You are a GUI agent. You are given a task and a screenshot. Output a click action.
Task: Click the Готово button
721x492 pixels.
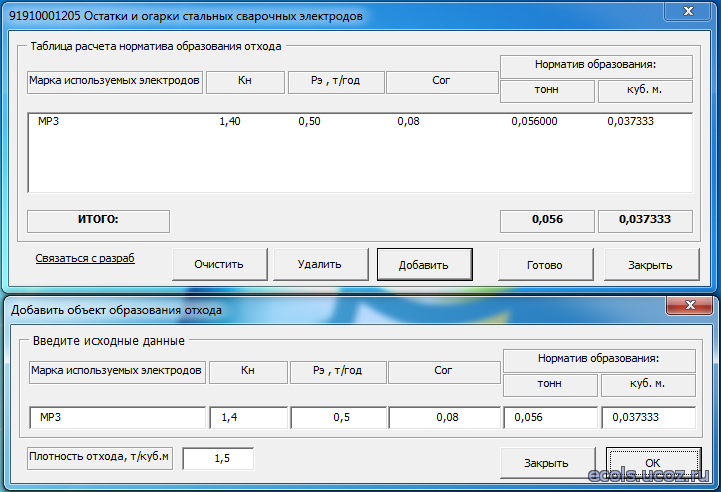(x=545, y=264)
